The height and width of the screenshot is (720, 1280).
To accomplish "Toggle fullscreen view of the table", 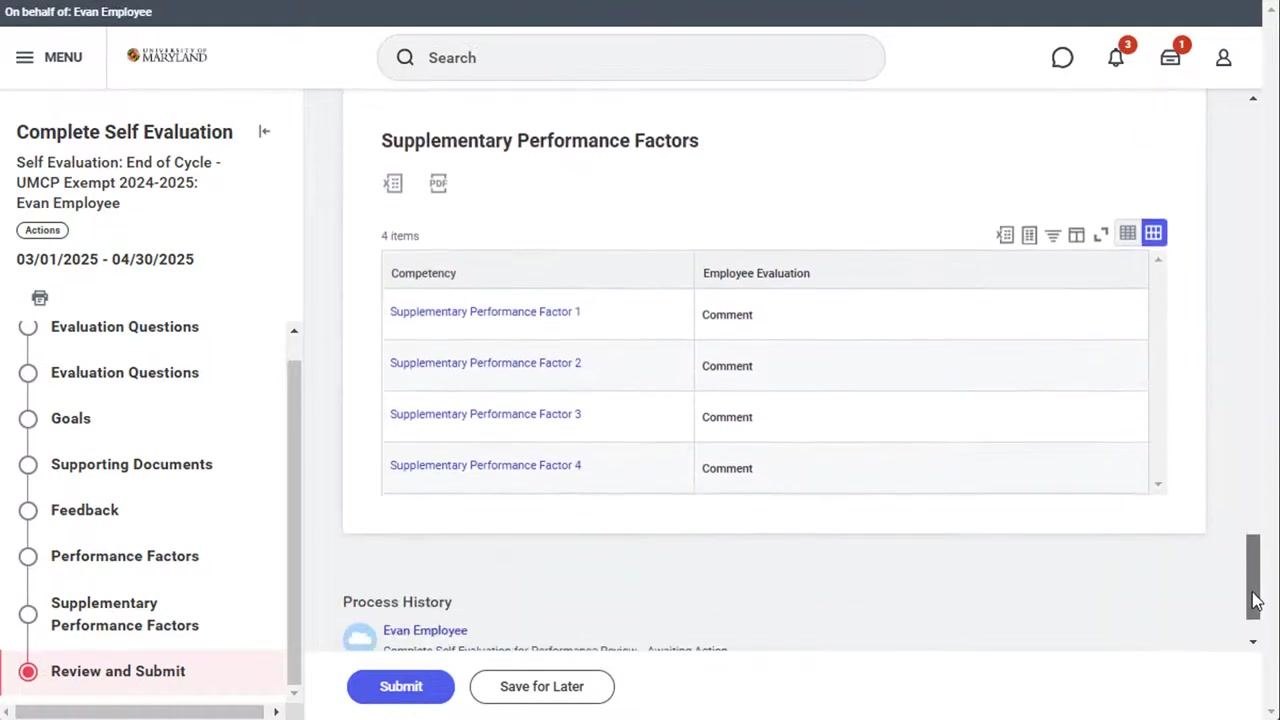I will point(1101,235).
